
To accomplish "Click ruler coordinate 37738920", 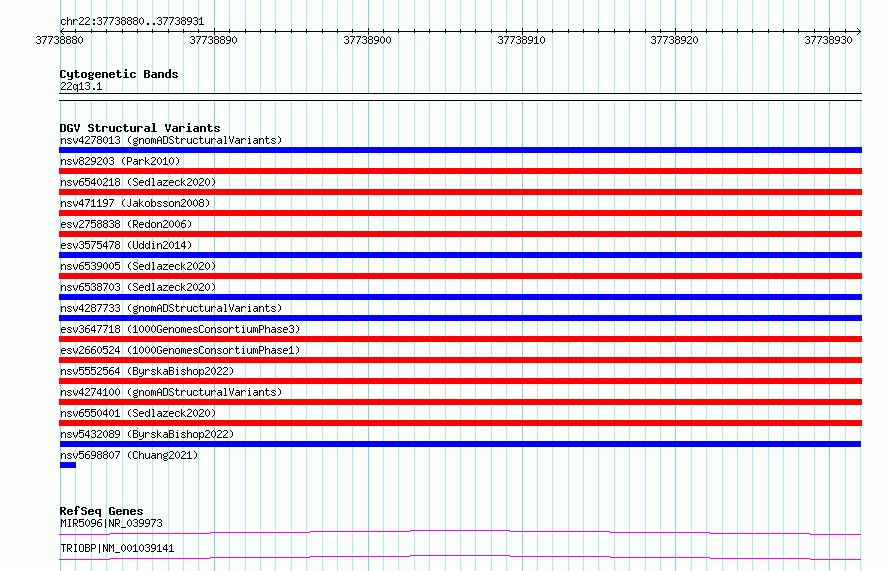I will [x=674, y=40].
